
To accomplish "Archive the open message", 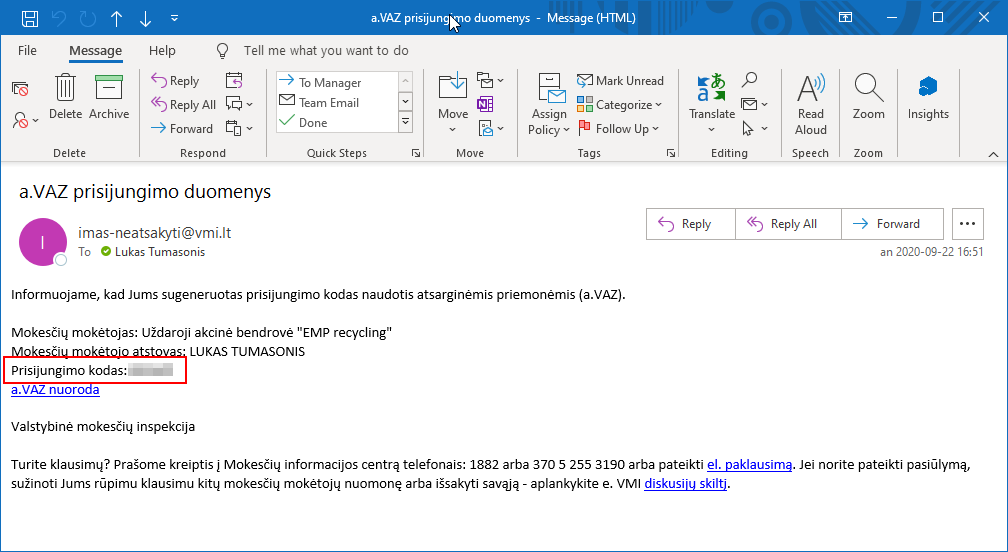I will pos(109,97).
